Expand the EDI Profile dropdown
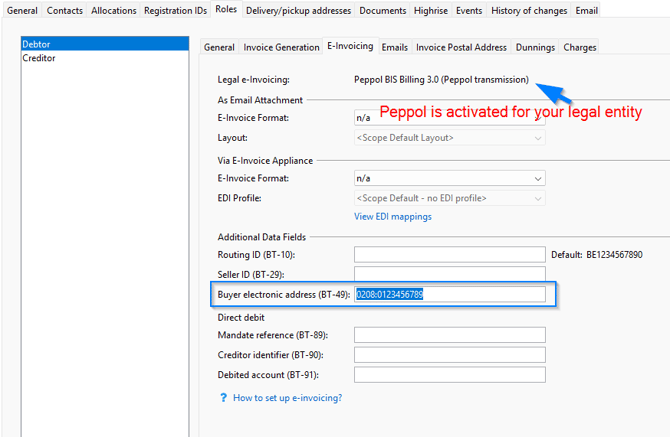The image size is (670, 437). pyautogui.click(x=449, y=198)
